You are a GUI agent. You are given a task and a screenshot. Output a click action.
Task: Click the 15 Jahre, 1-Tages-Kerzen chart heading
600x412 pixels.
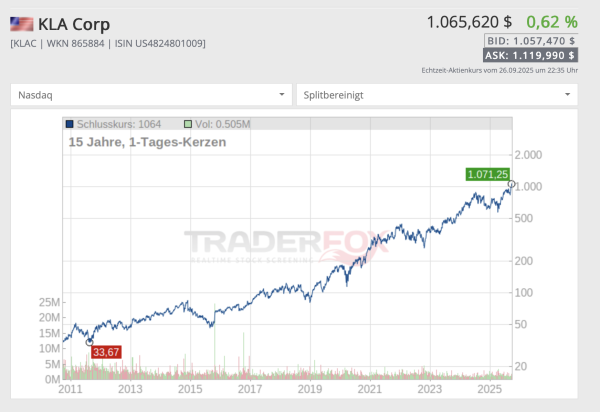(x=147, y=142)
